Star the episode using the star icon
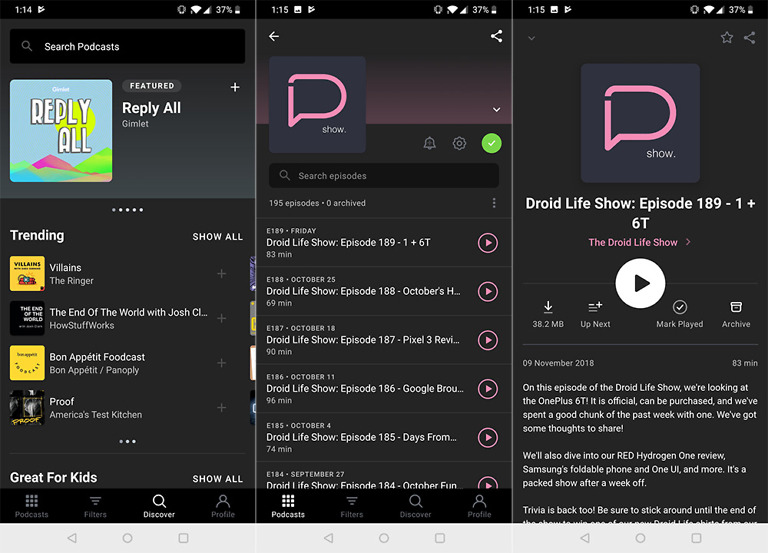 727,38
